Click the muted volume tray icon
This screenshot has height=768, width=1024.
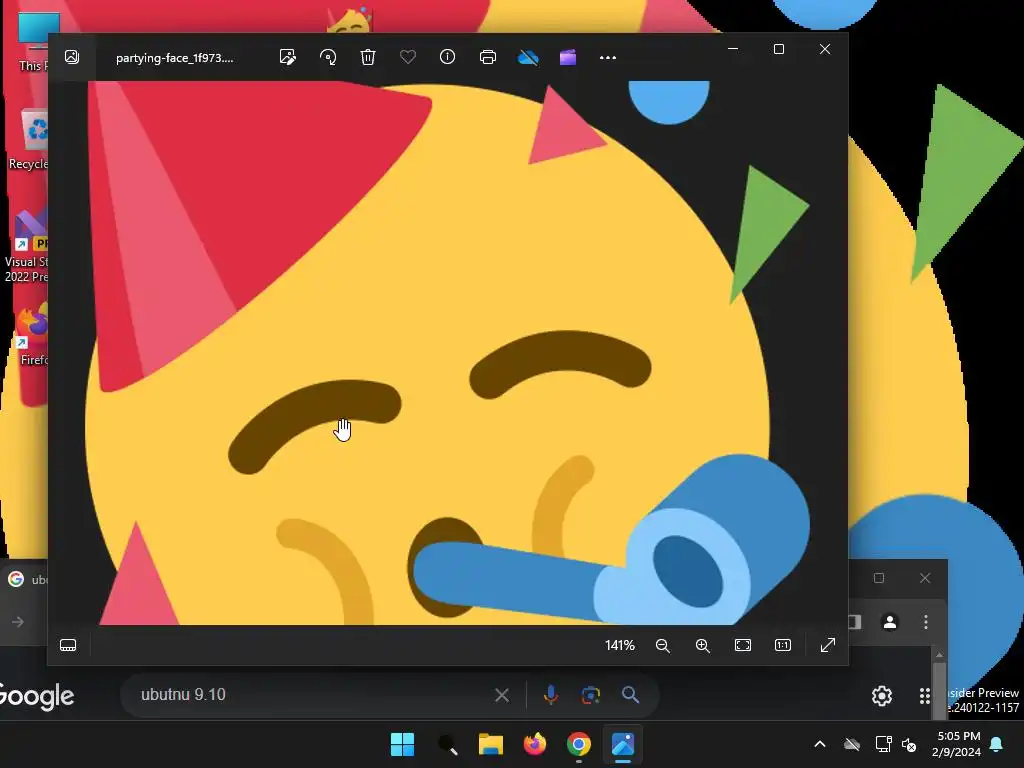(909, 744)
